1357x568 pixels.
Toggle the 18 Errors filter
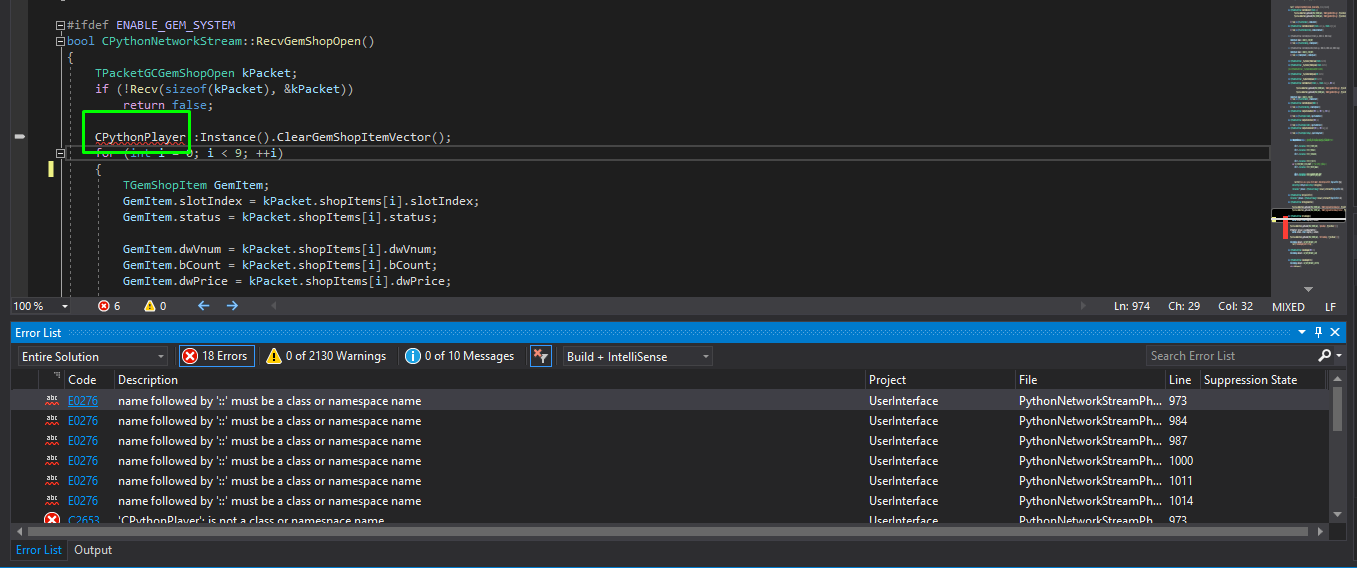pyautogui.click(x=215, y=356)
